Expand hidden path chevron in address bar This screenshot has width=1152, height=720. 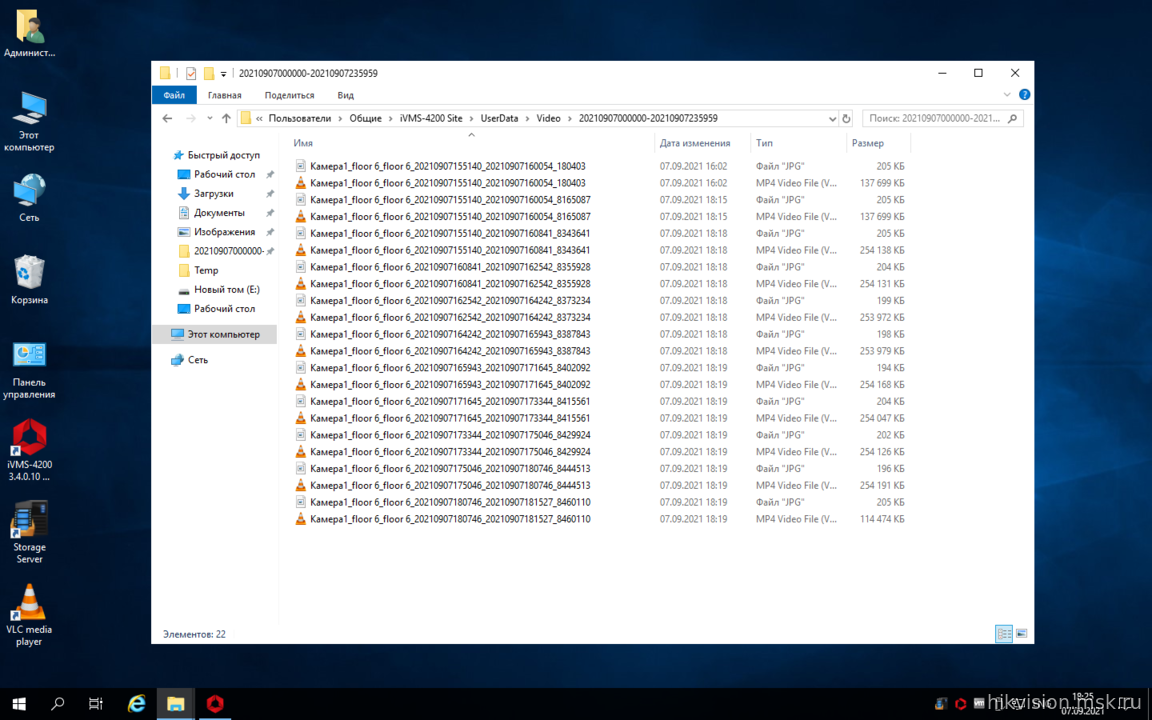(x=259, y=118)
